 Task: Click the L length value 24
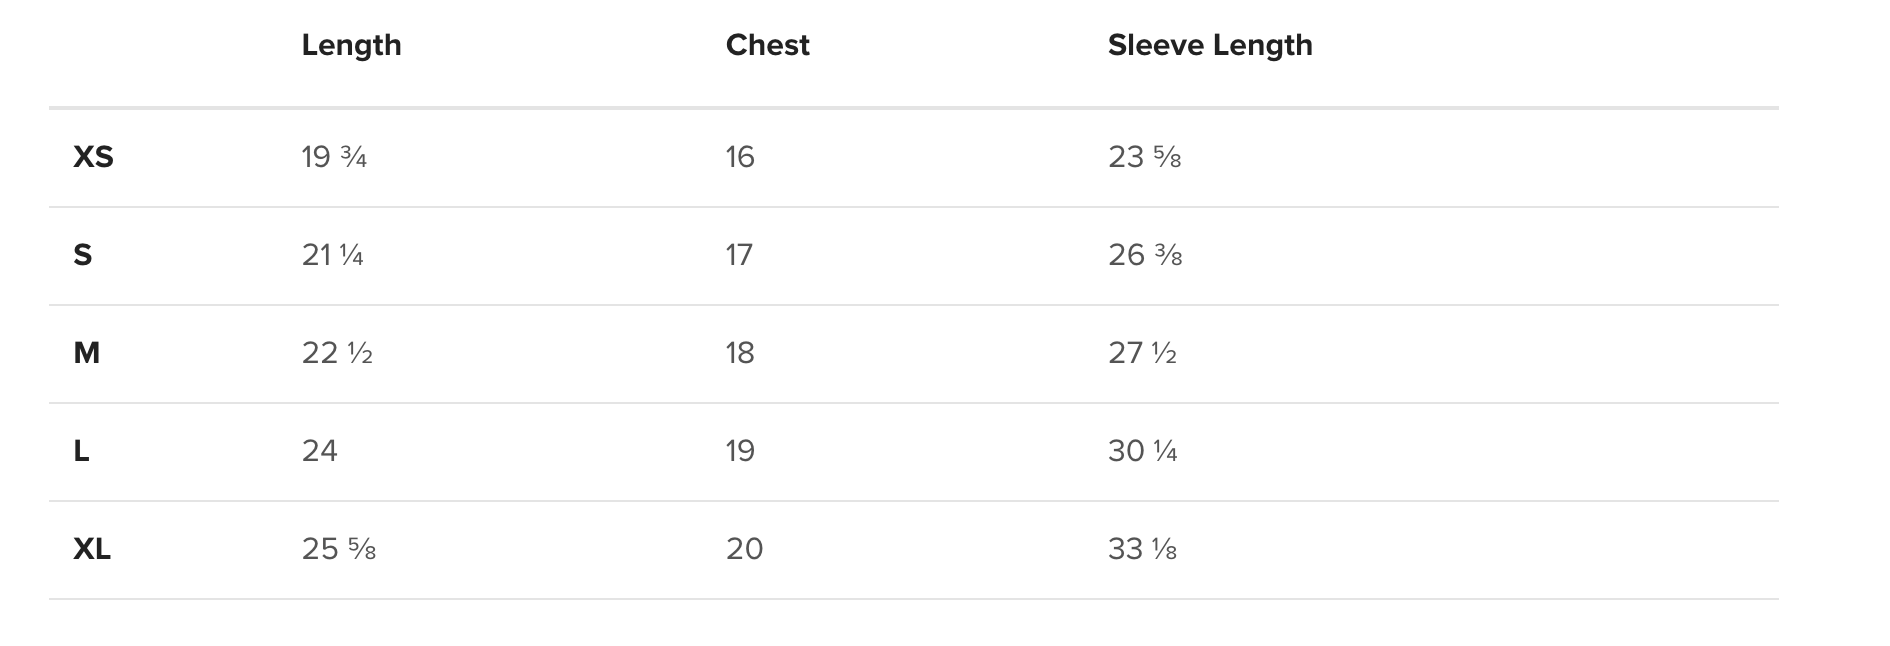coord(320,451)
